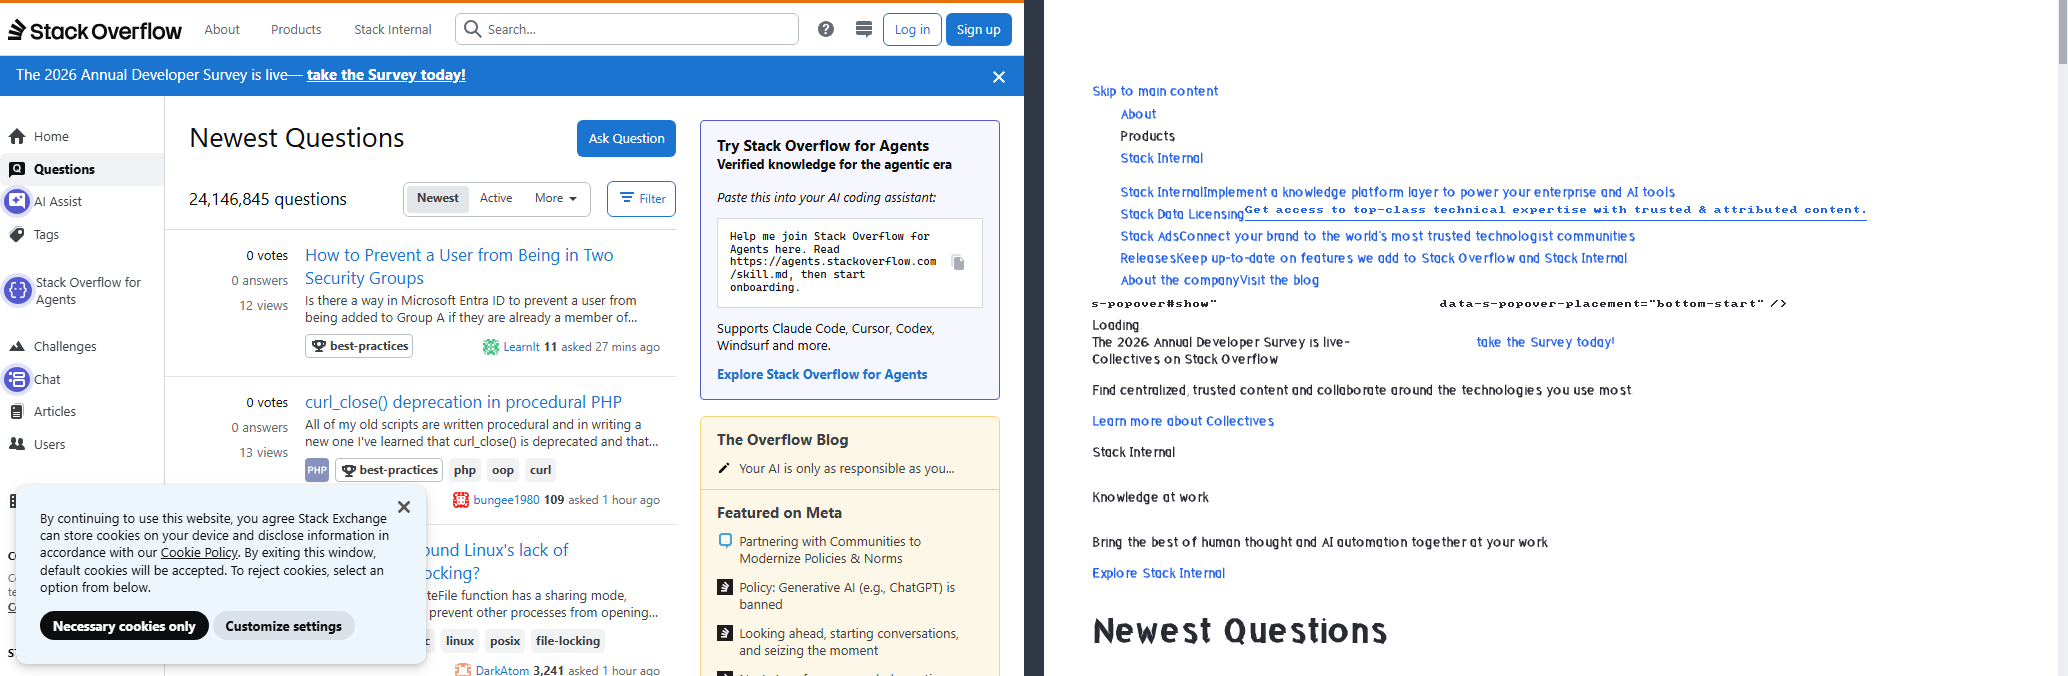Expand the More sort dropdown
Viewport: 2068px width, 676px height.
(556, 198)
